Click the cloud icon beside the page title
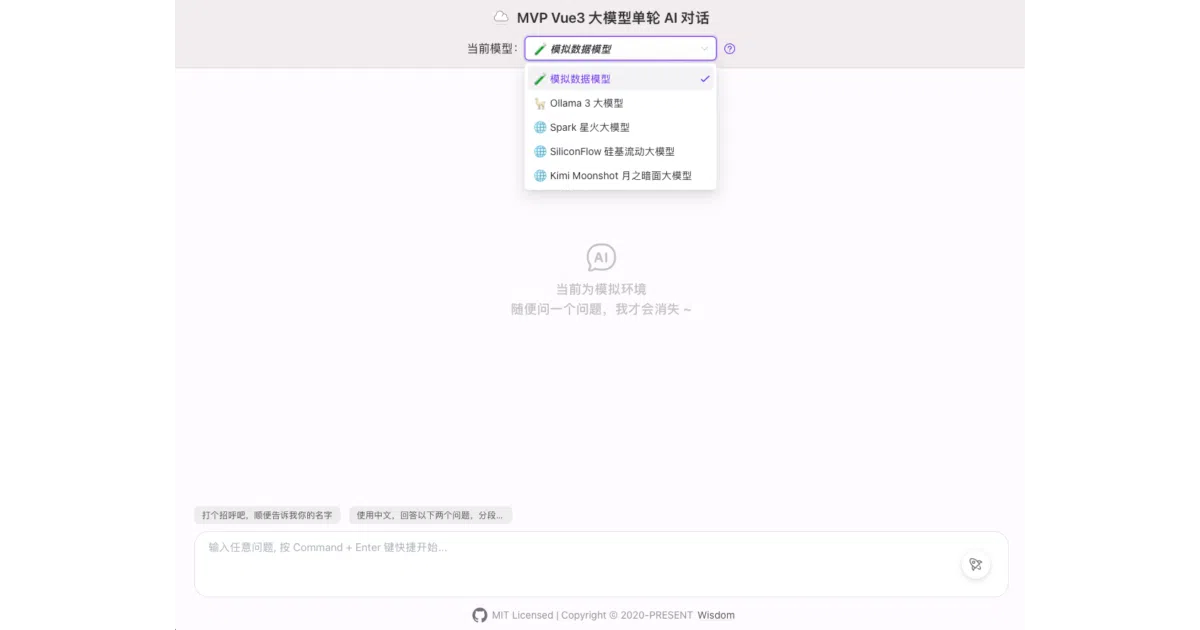Screen dimensions: 1200x630 tap(501, 17)
